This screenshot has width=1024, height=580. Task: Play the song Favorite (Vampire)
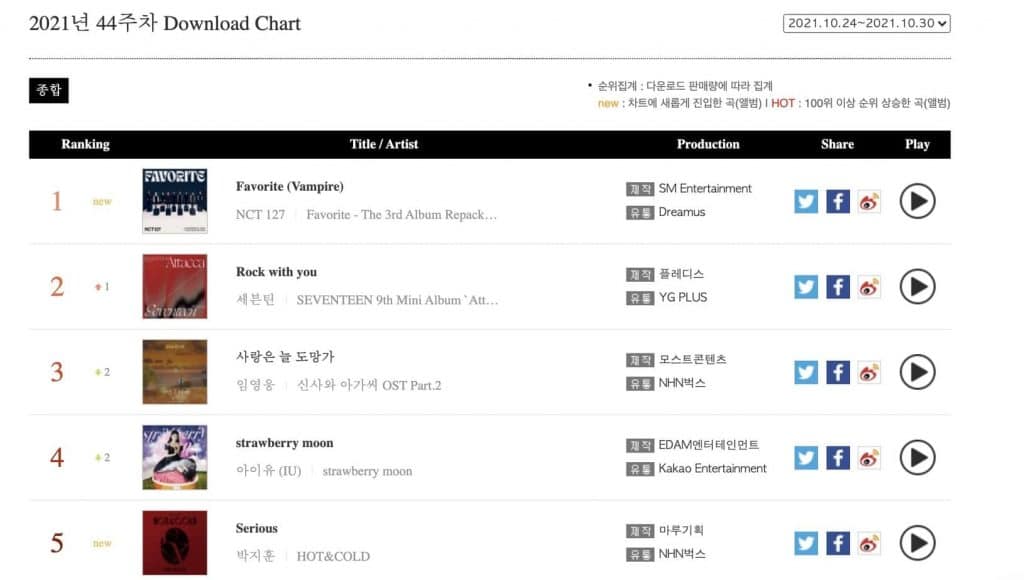[917, 201]
